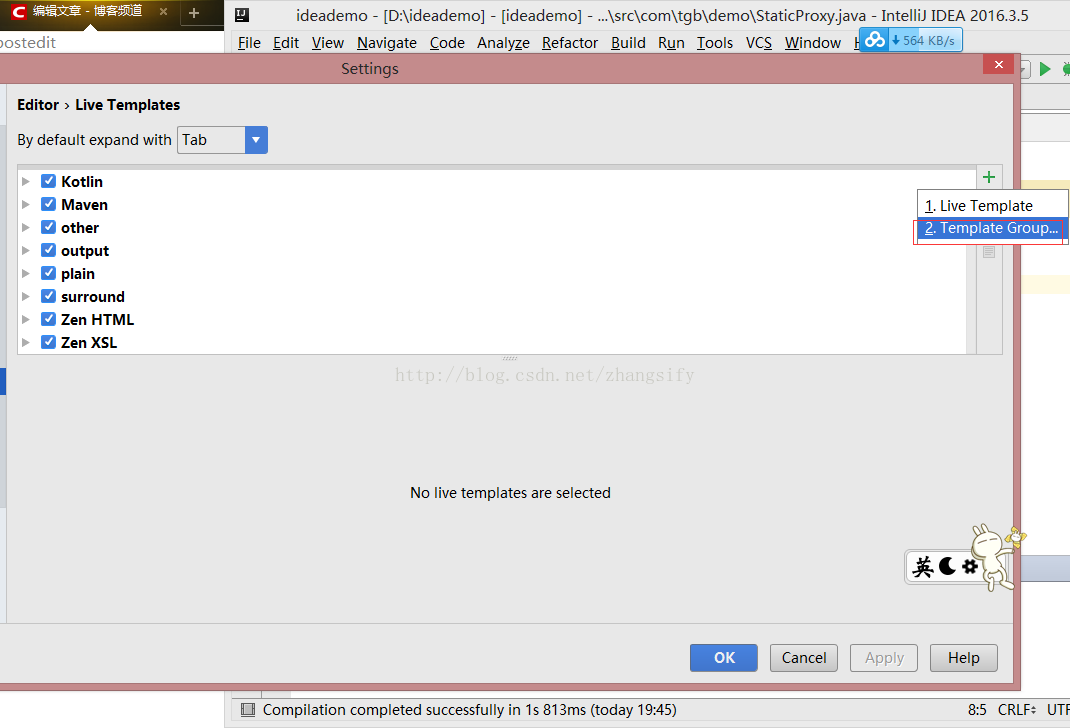
Task: Click the Help button
Action: 964,658
